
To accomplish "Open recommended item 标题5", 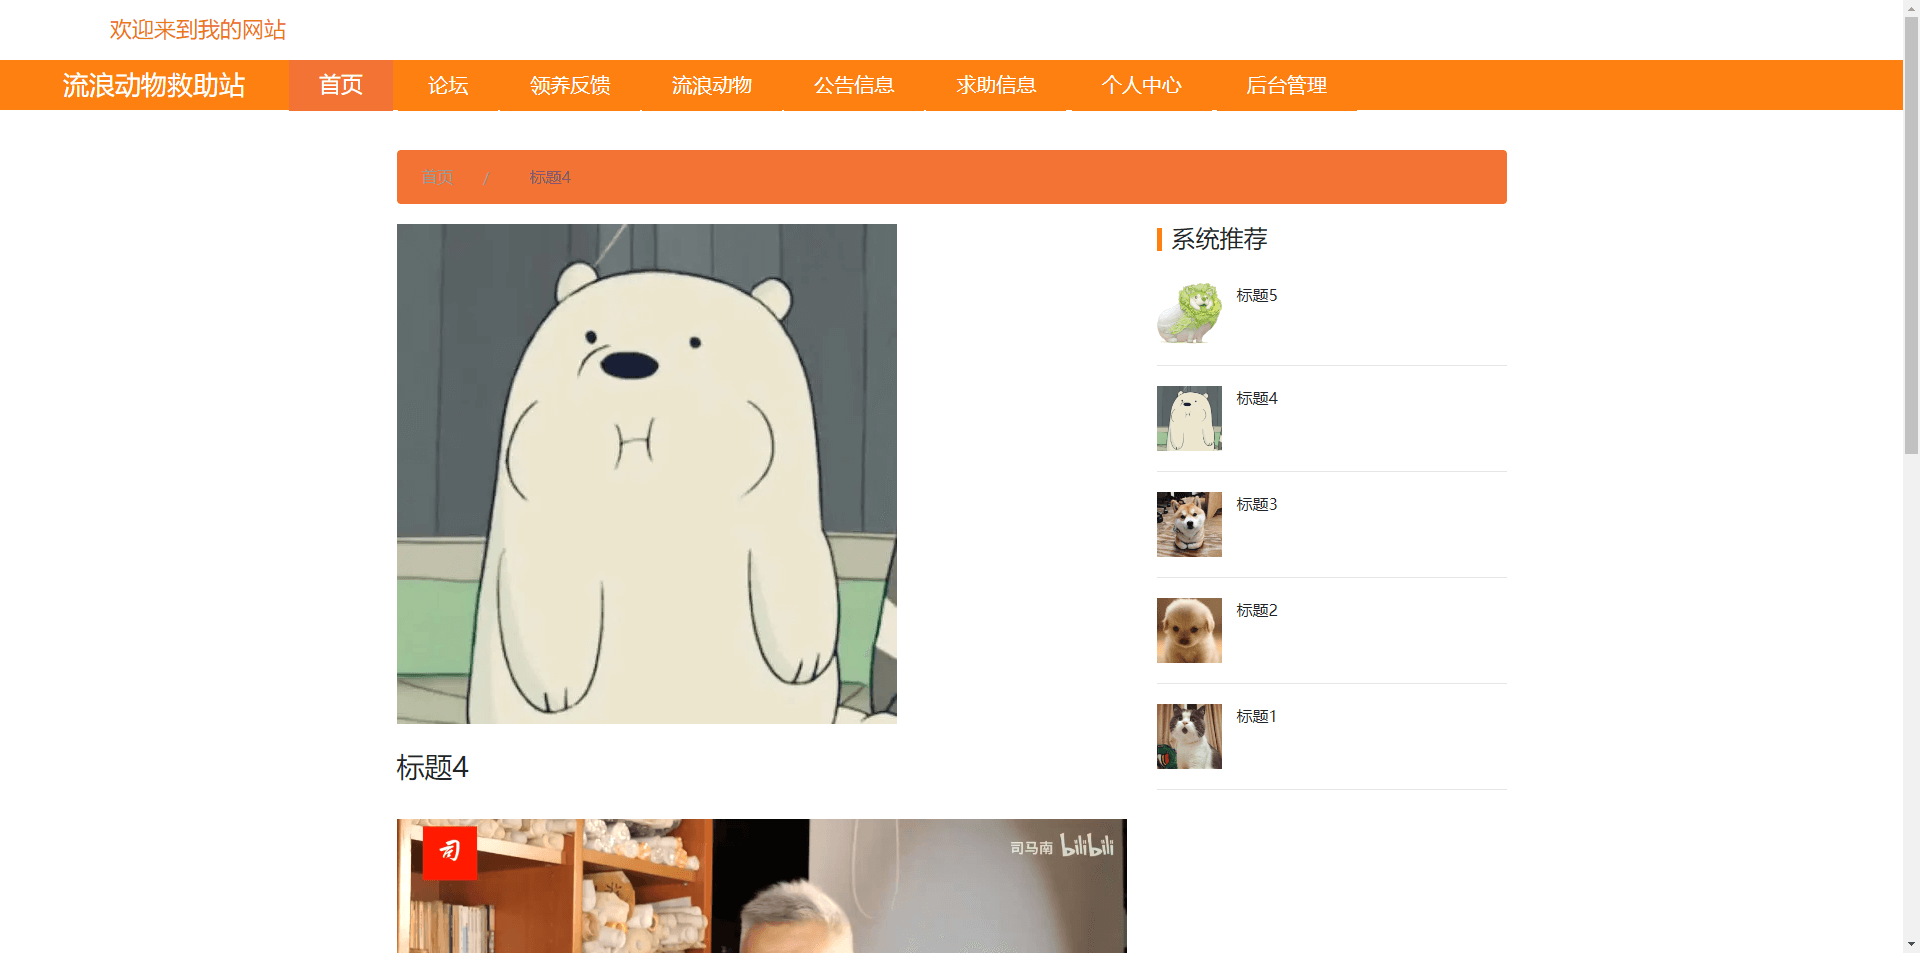I will [1257, 295].
